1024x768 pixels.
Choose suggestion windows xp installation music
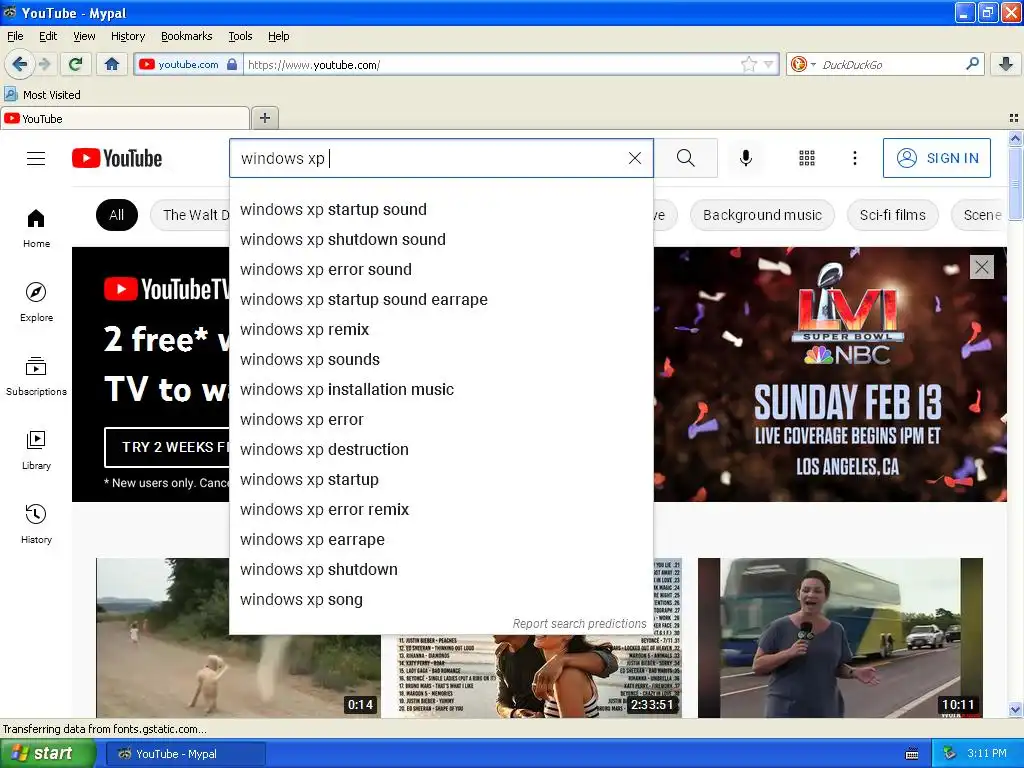click(x=441, y=390)
